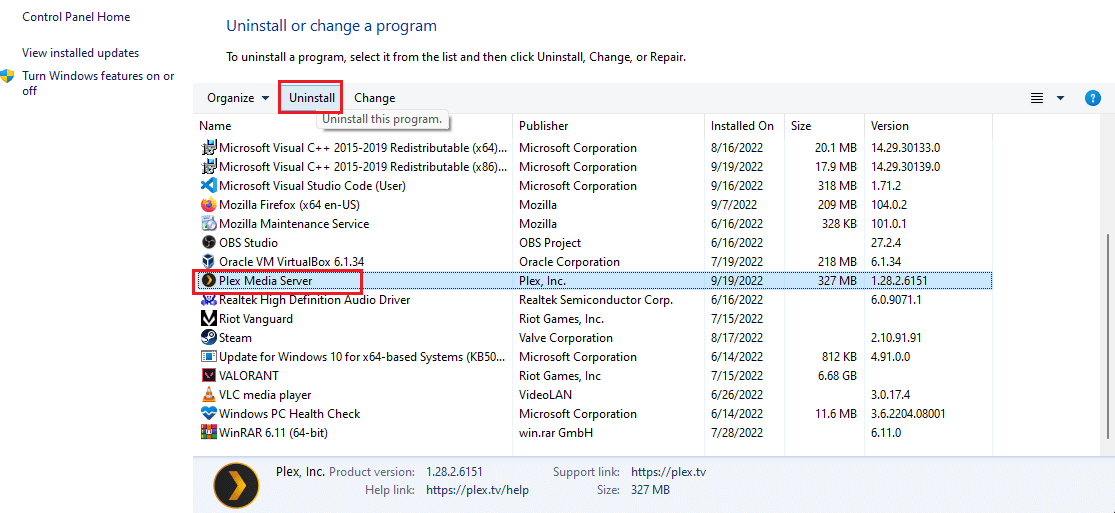The image size is (1115, 513).
Task: Select Mozilla Maintenance Service name
Action: [294, 223]
